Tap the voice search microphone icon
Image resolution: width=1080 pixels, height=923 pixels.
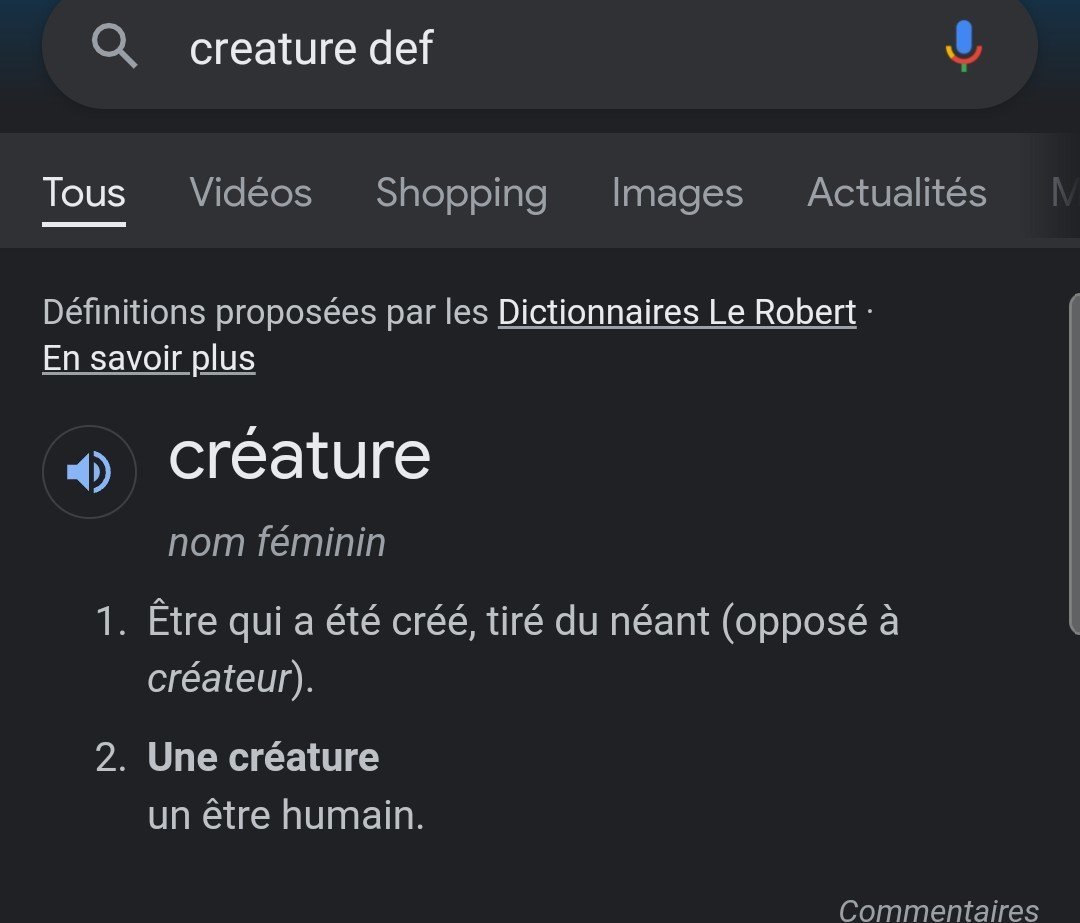(x=963, y=46)
